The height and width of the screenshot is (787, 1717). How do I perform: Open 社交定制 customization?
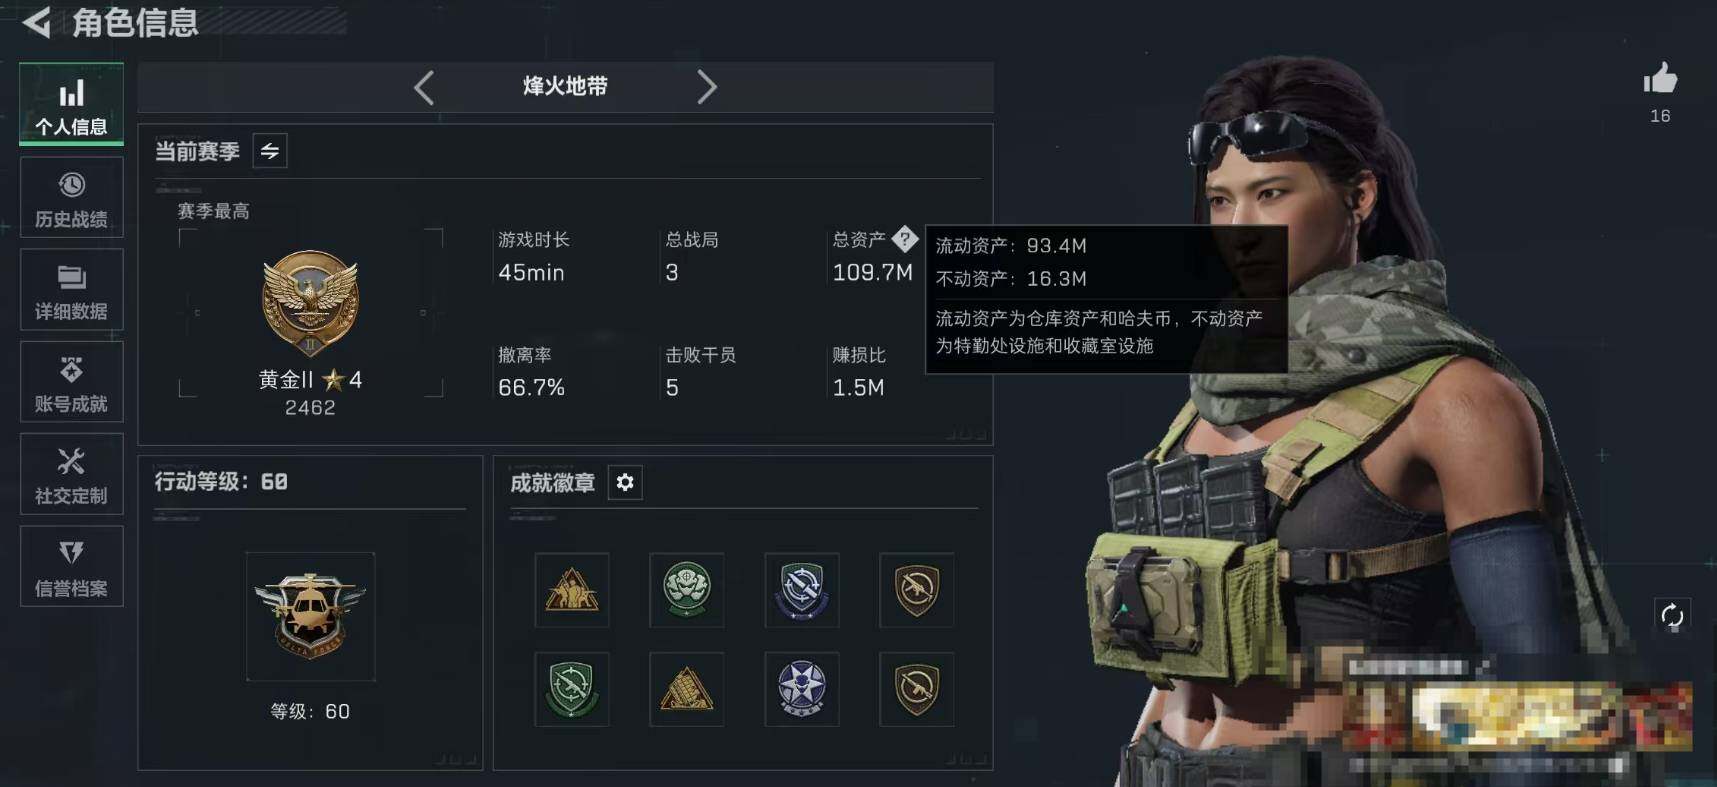tap(71, 475)
